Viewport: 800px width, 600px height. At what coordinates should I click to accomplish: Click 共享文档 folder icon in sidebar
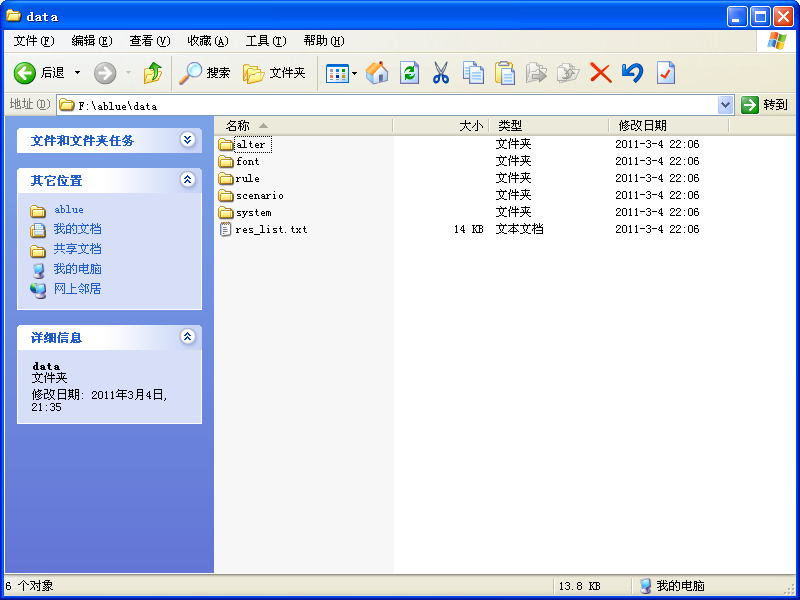pyautogui.click(x=38, y=251)
